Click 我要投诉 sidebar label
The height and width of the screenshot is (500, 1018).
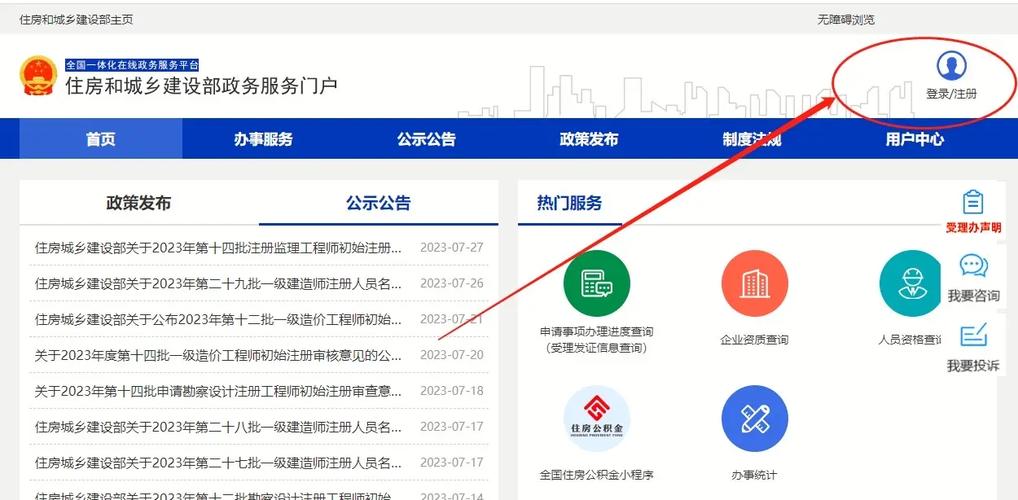click(973, 366)
